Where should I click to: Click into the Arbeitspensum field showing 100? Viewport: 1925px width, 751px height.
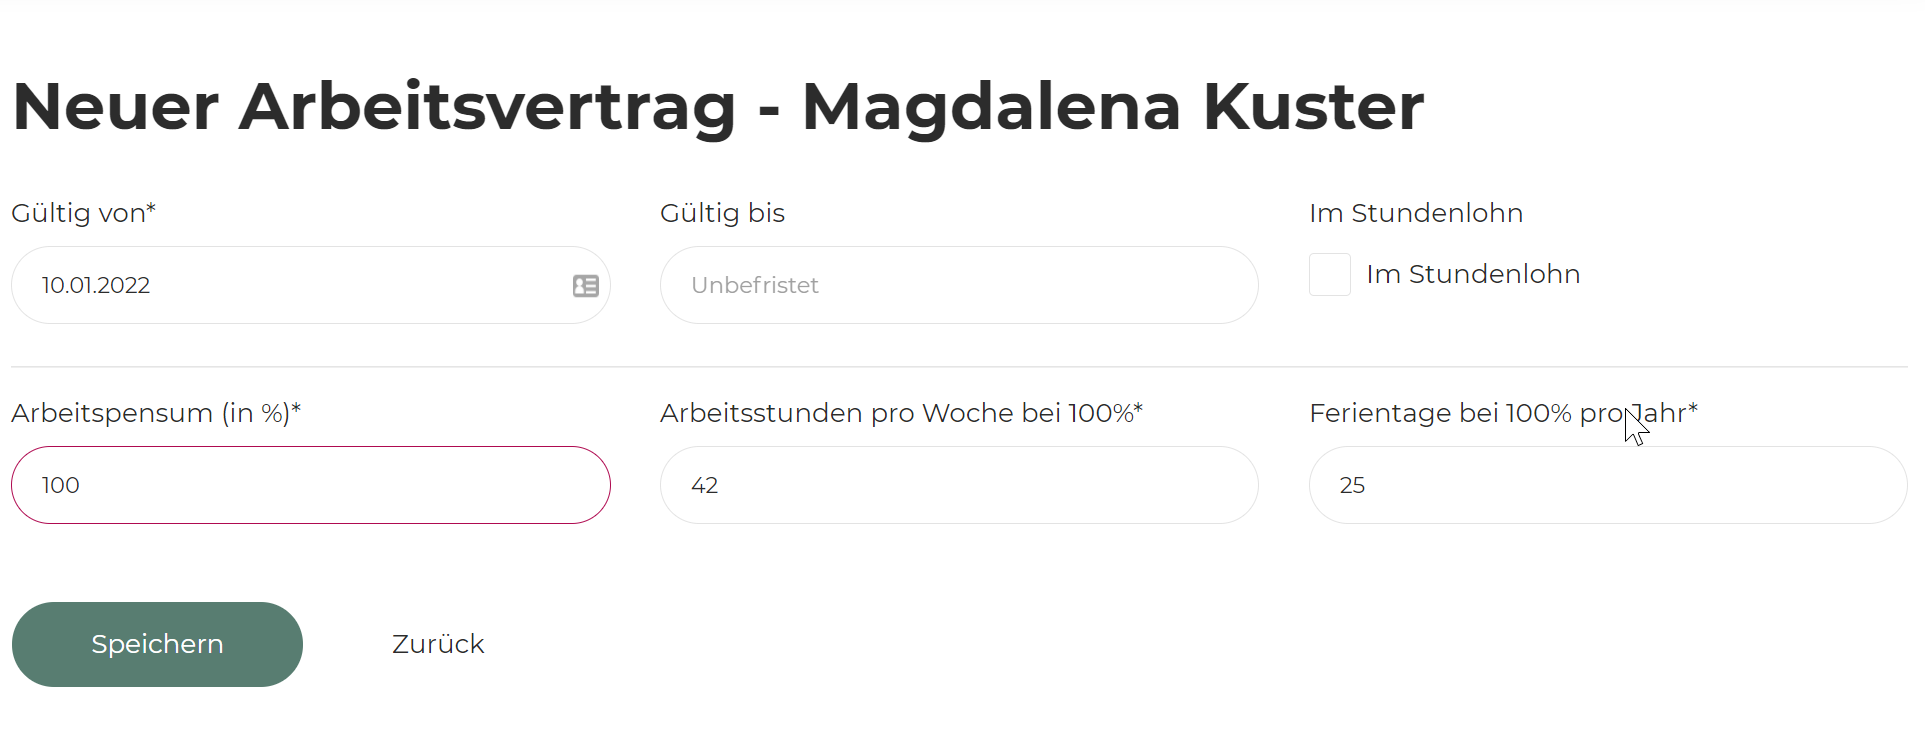310,486
